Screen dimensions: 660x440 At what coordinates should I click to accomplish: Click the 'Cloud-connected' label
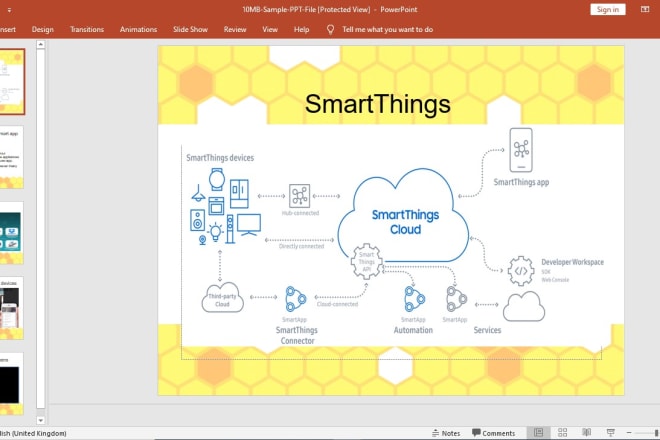click(337, 304)
